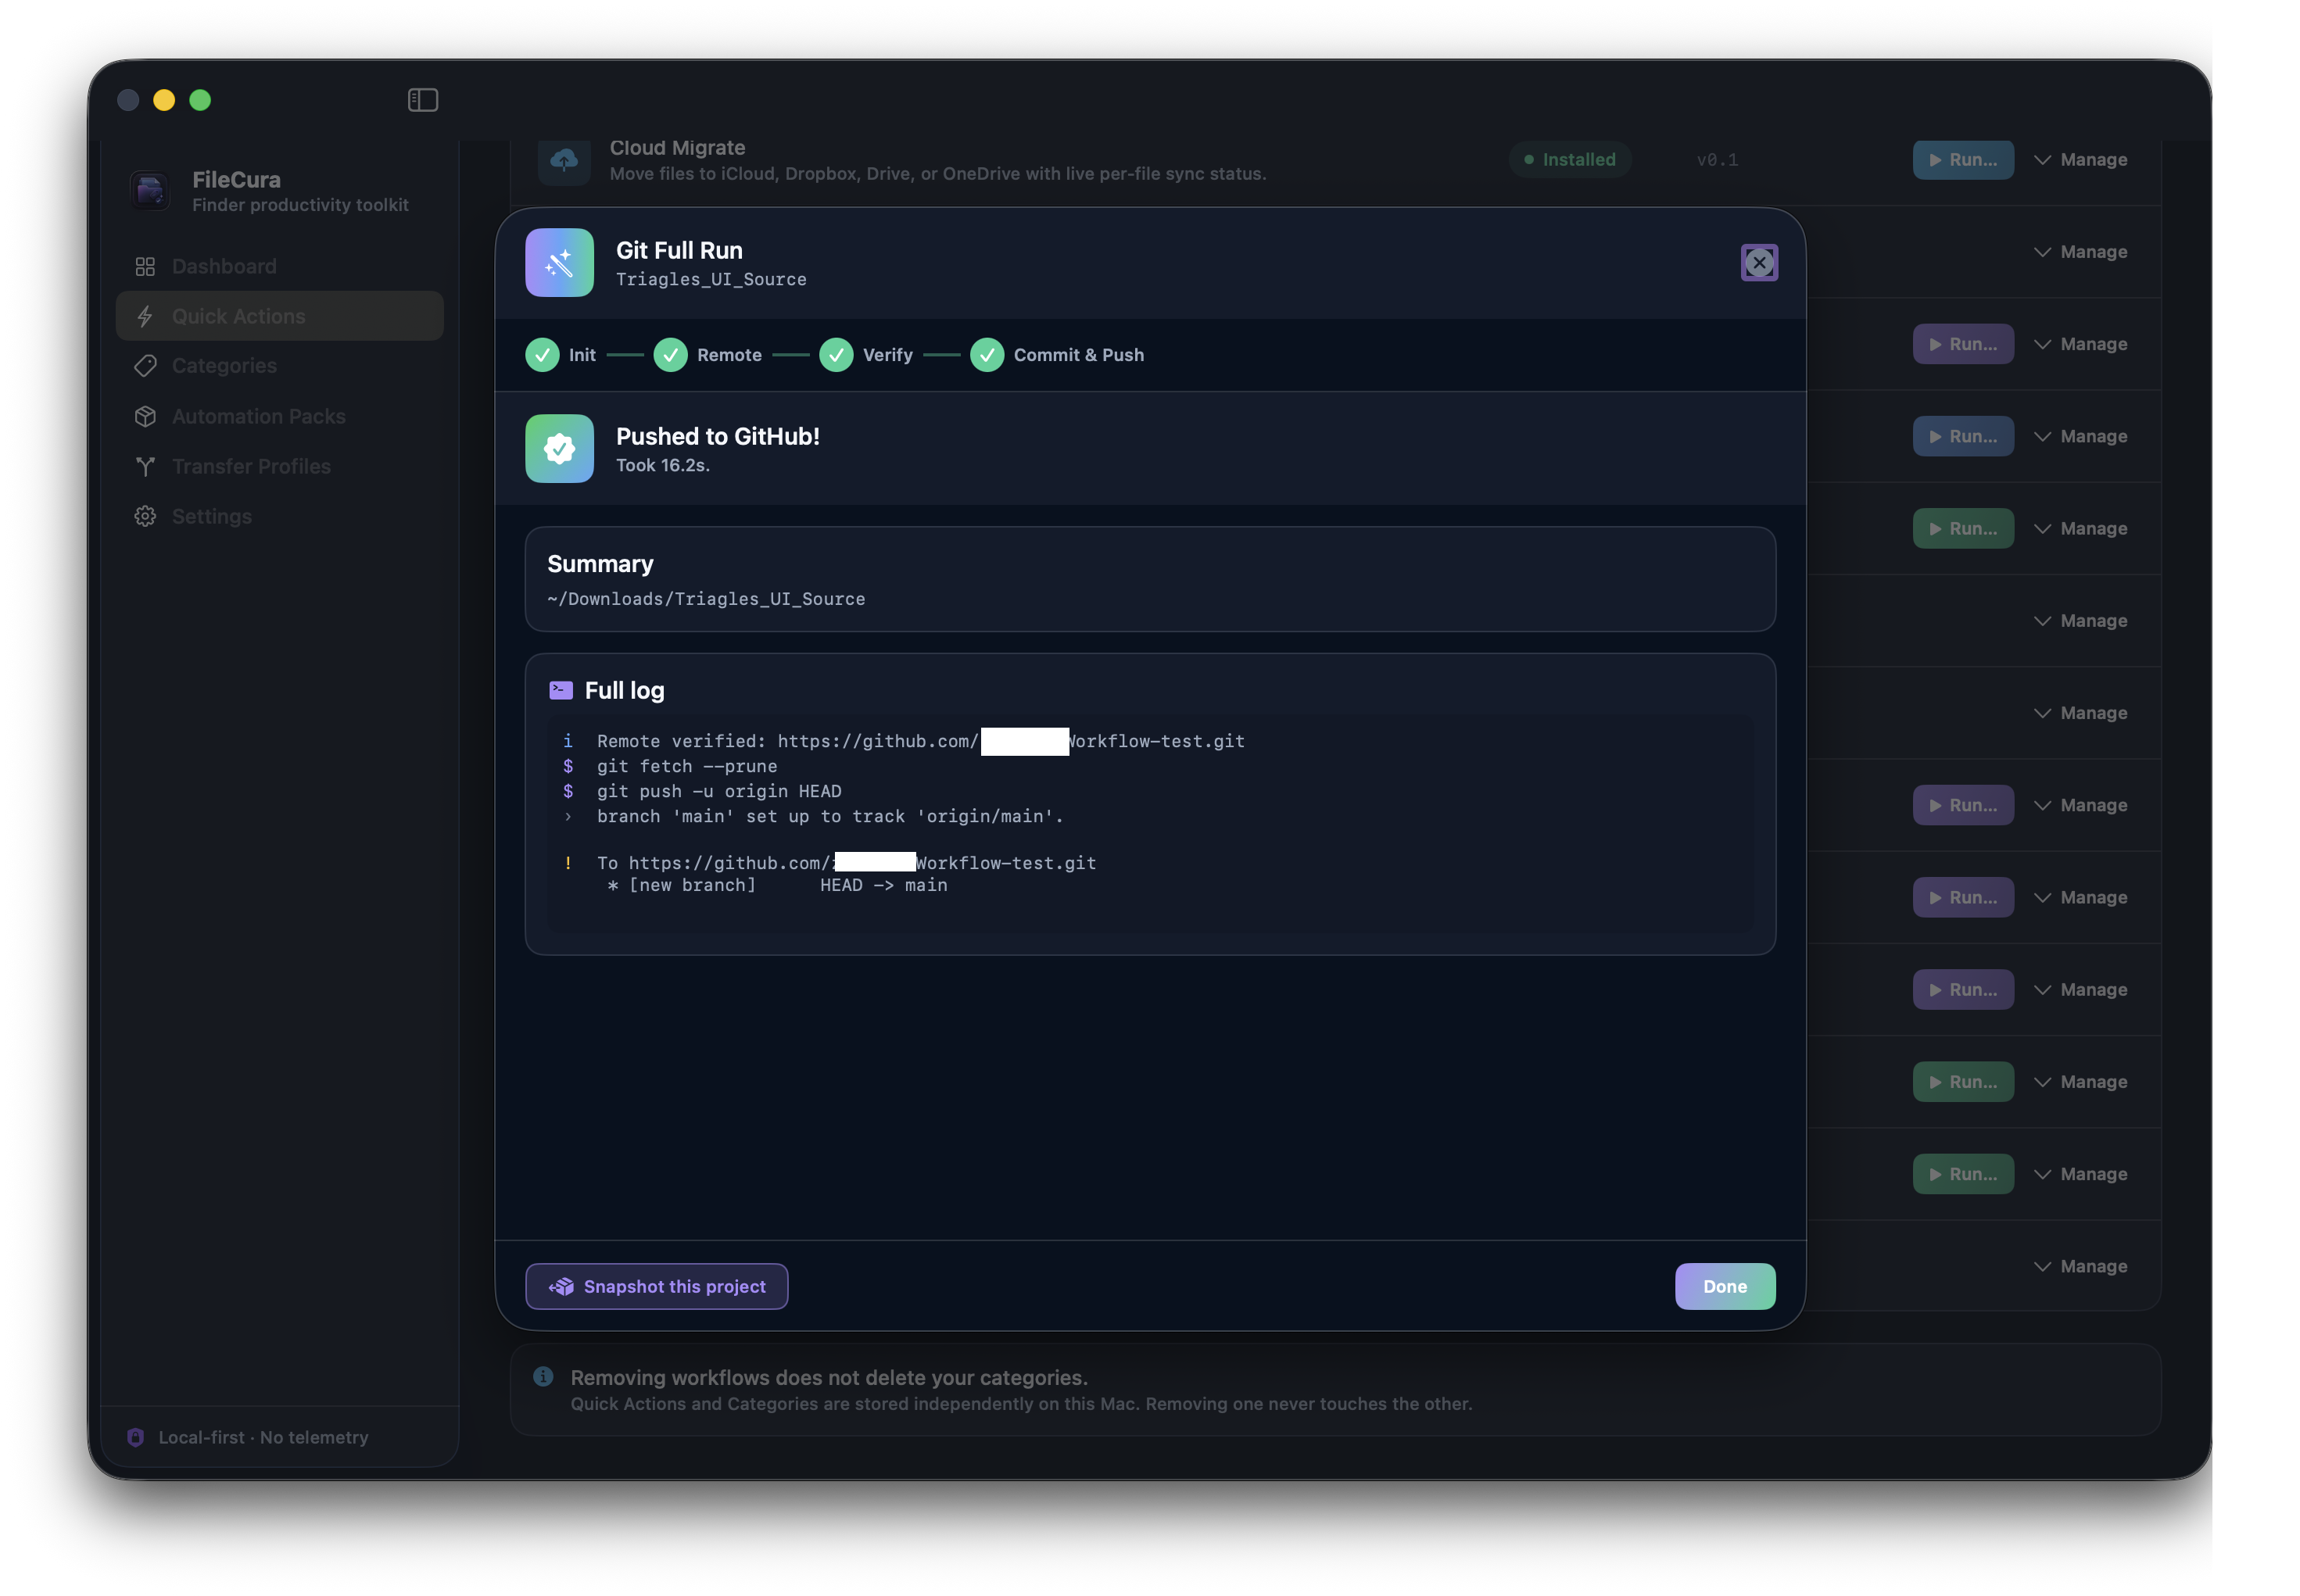
Task: Open Automation Packs section
Action: (279, 416)
